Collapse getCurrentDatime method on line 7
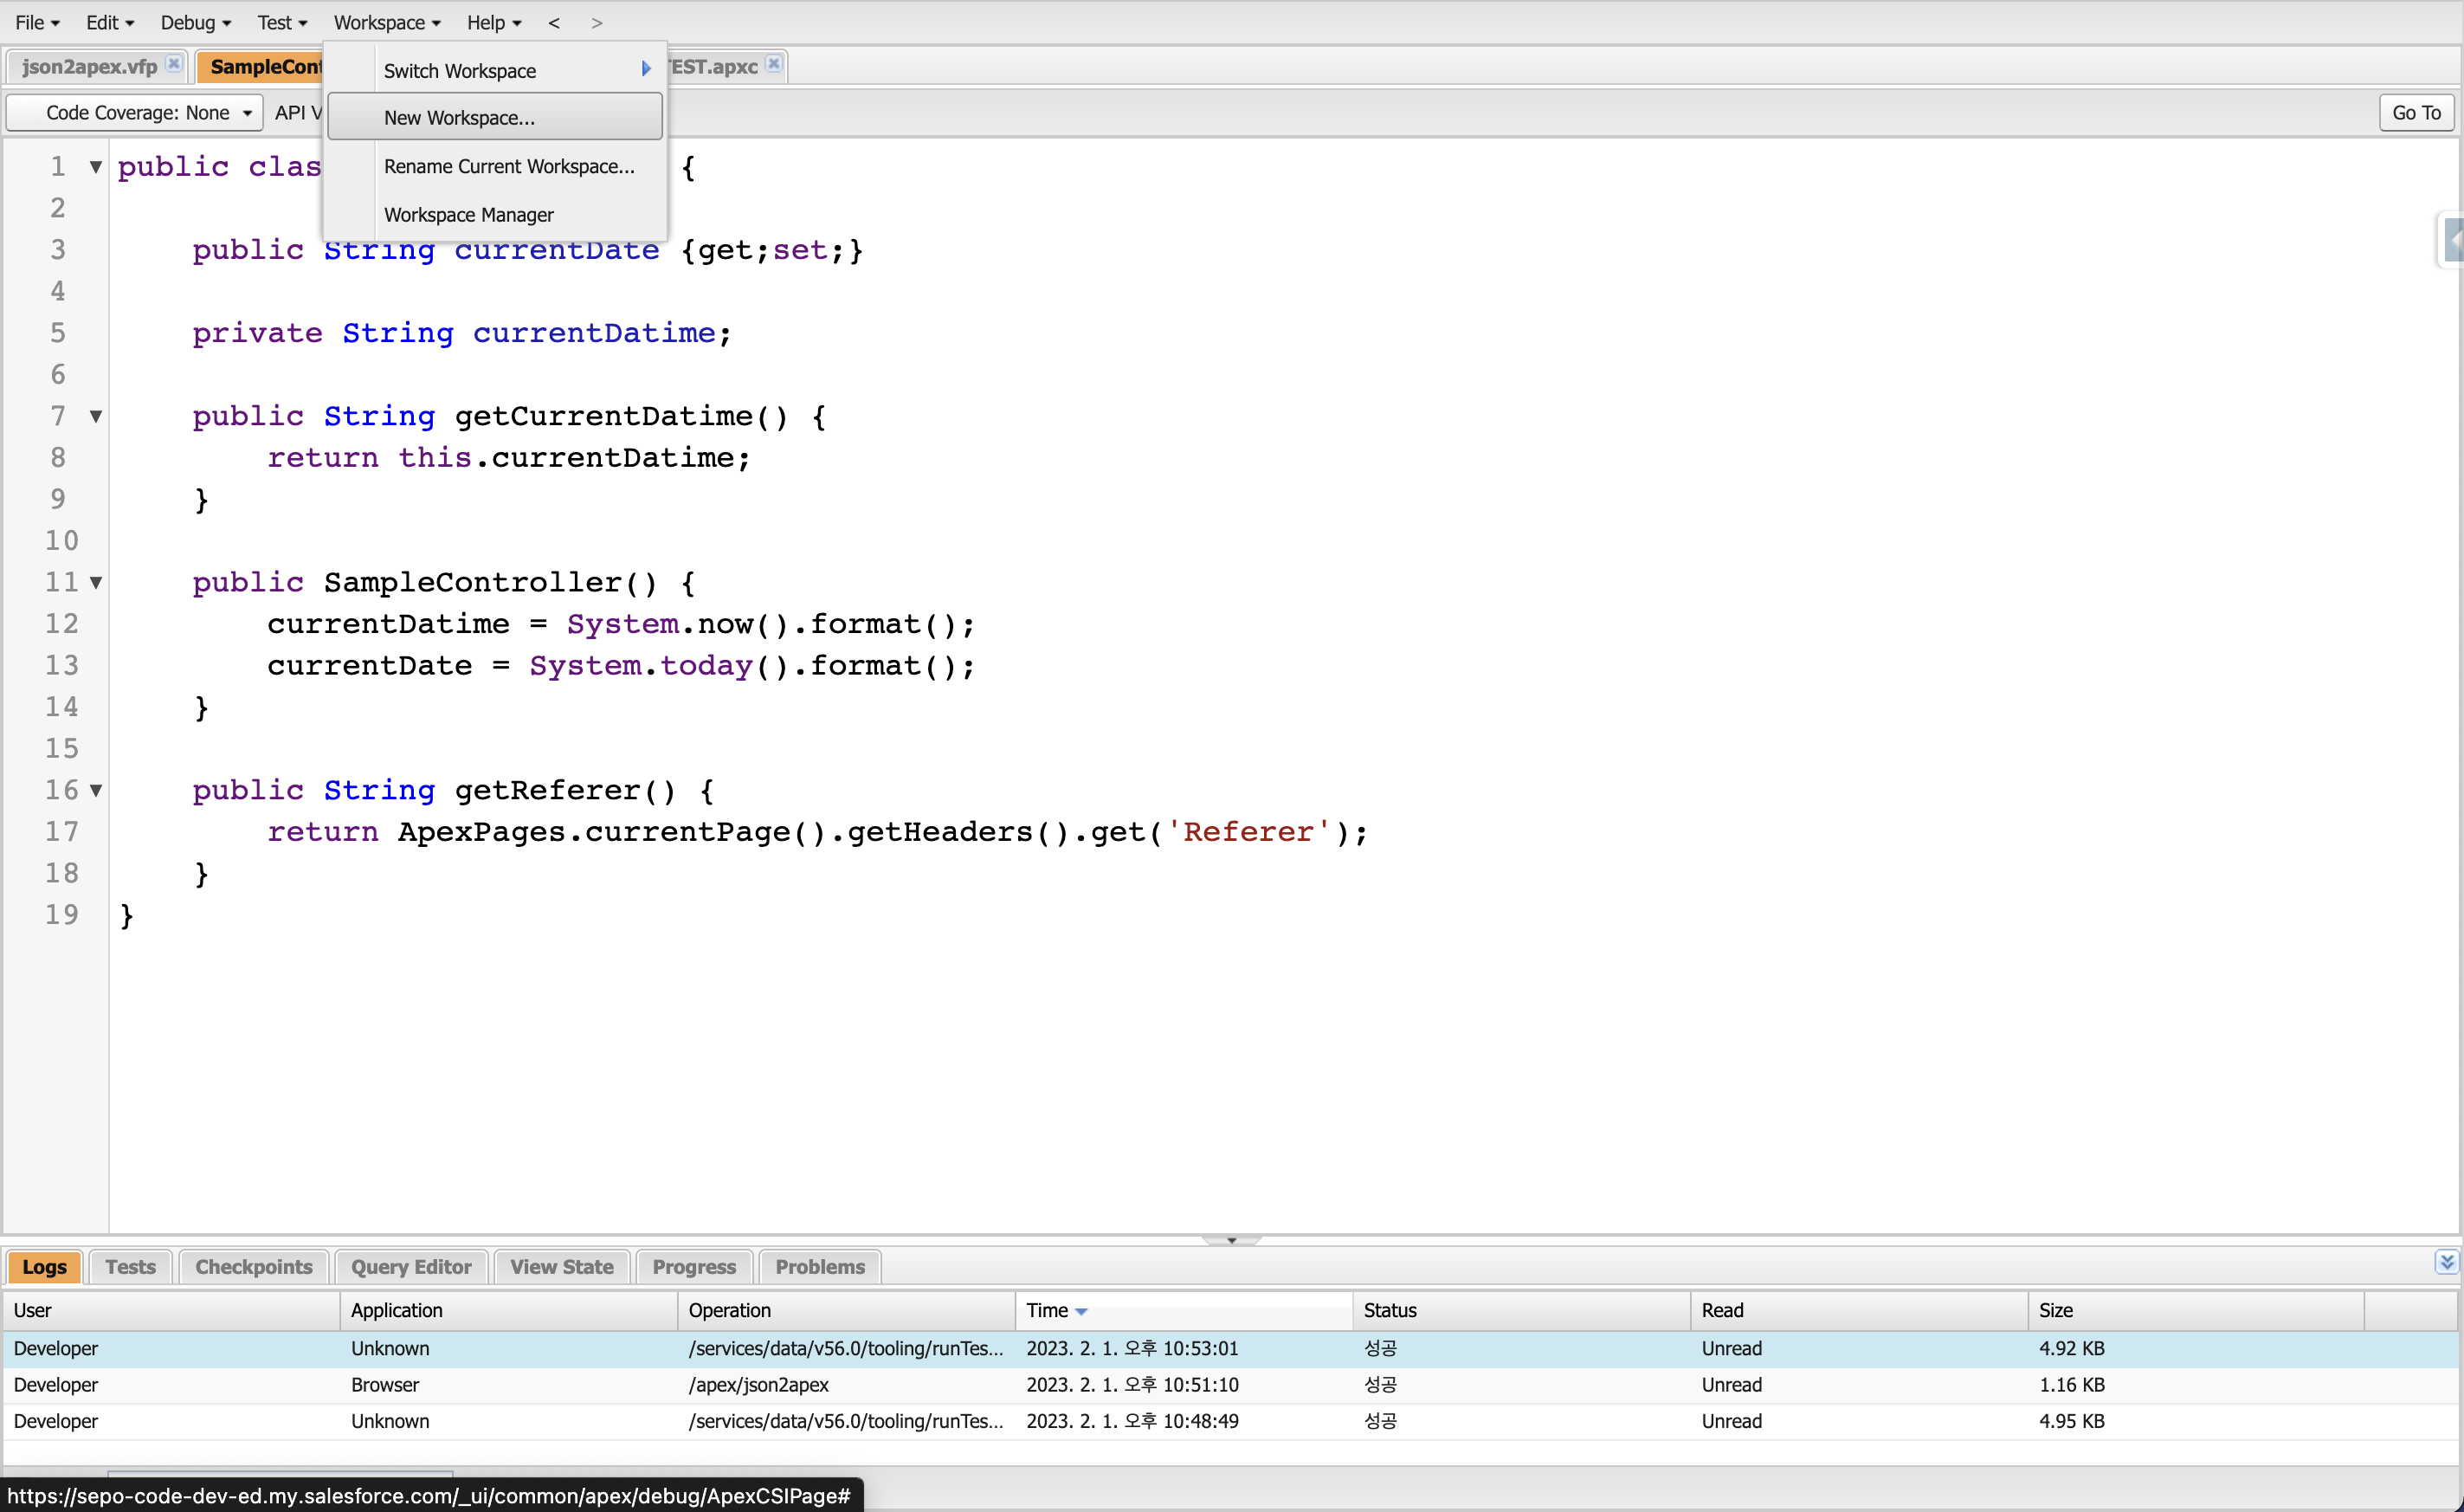The height and width of the screenshot is (1512, 2464). point(96,416)
